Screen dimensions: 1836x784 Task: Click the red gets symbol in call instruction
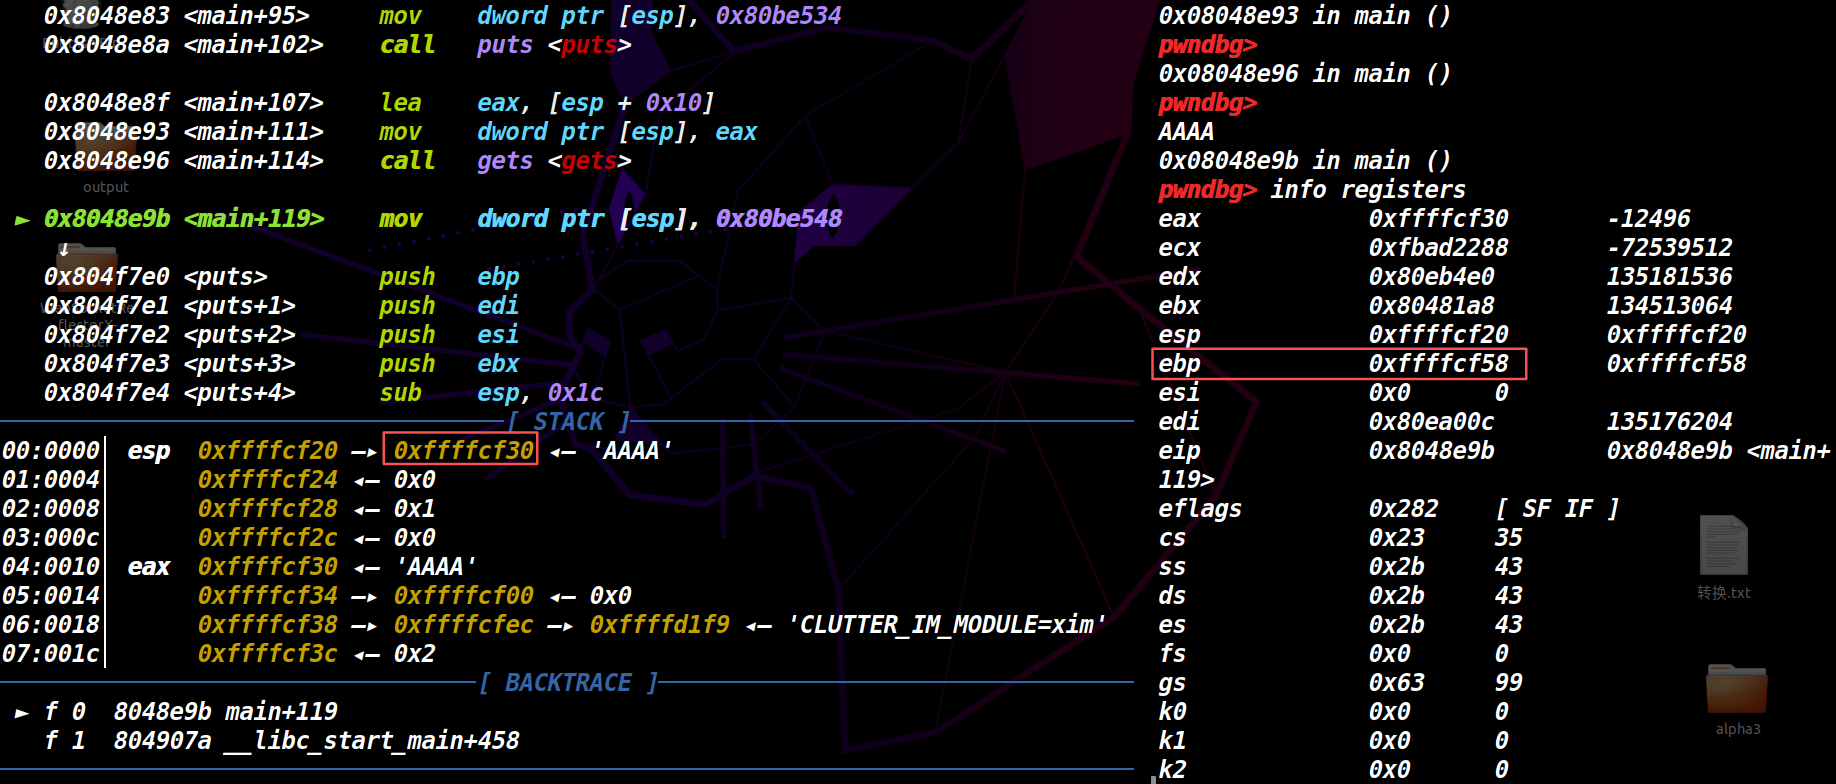coord(589,161)
